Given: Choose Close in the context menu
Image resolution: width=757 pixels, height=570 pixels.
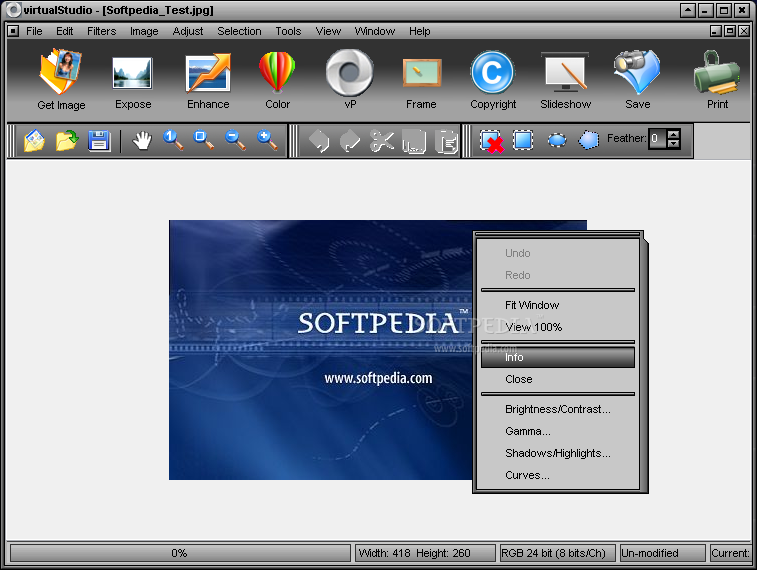Looking at the screenshot, I should tap(558, 379).
